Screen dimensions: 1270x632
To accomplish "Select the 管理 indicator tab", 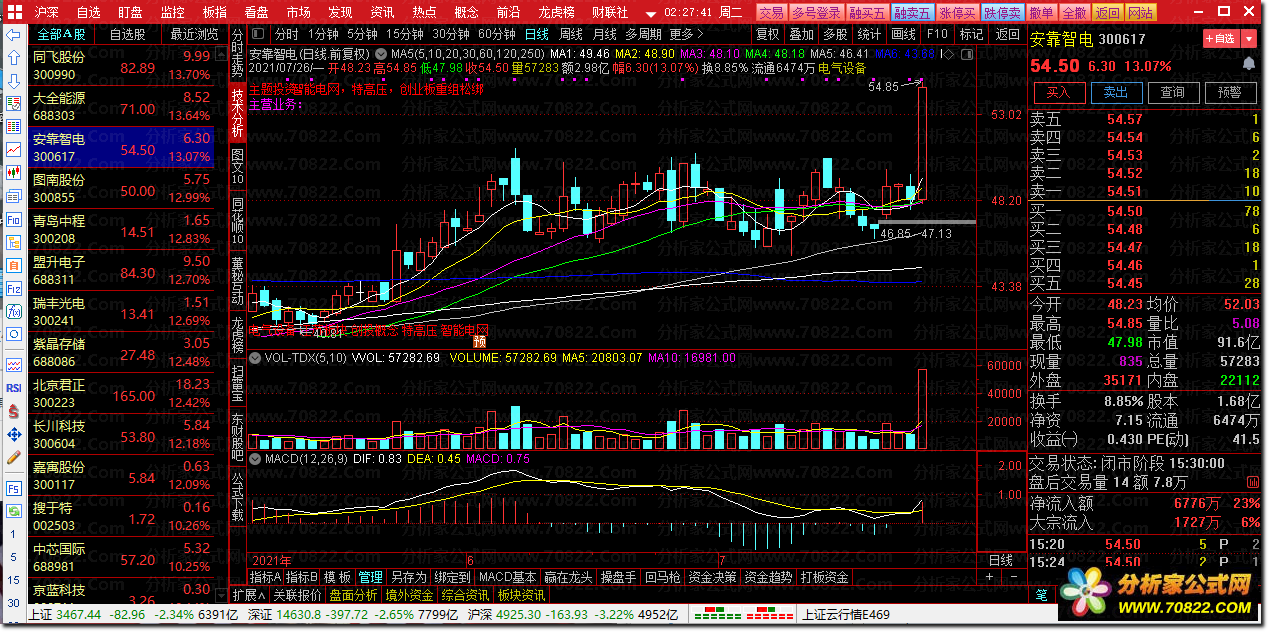I will (x=370, y=577).
